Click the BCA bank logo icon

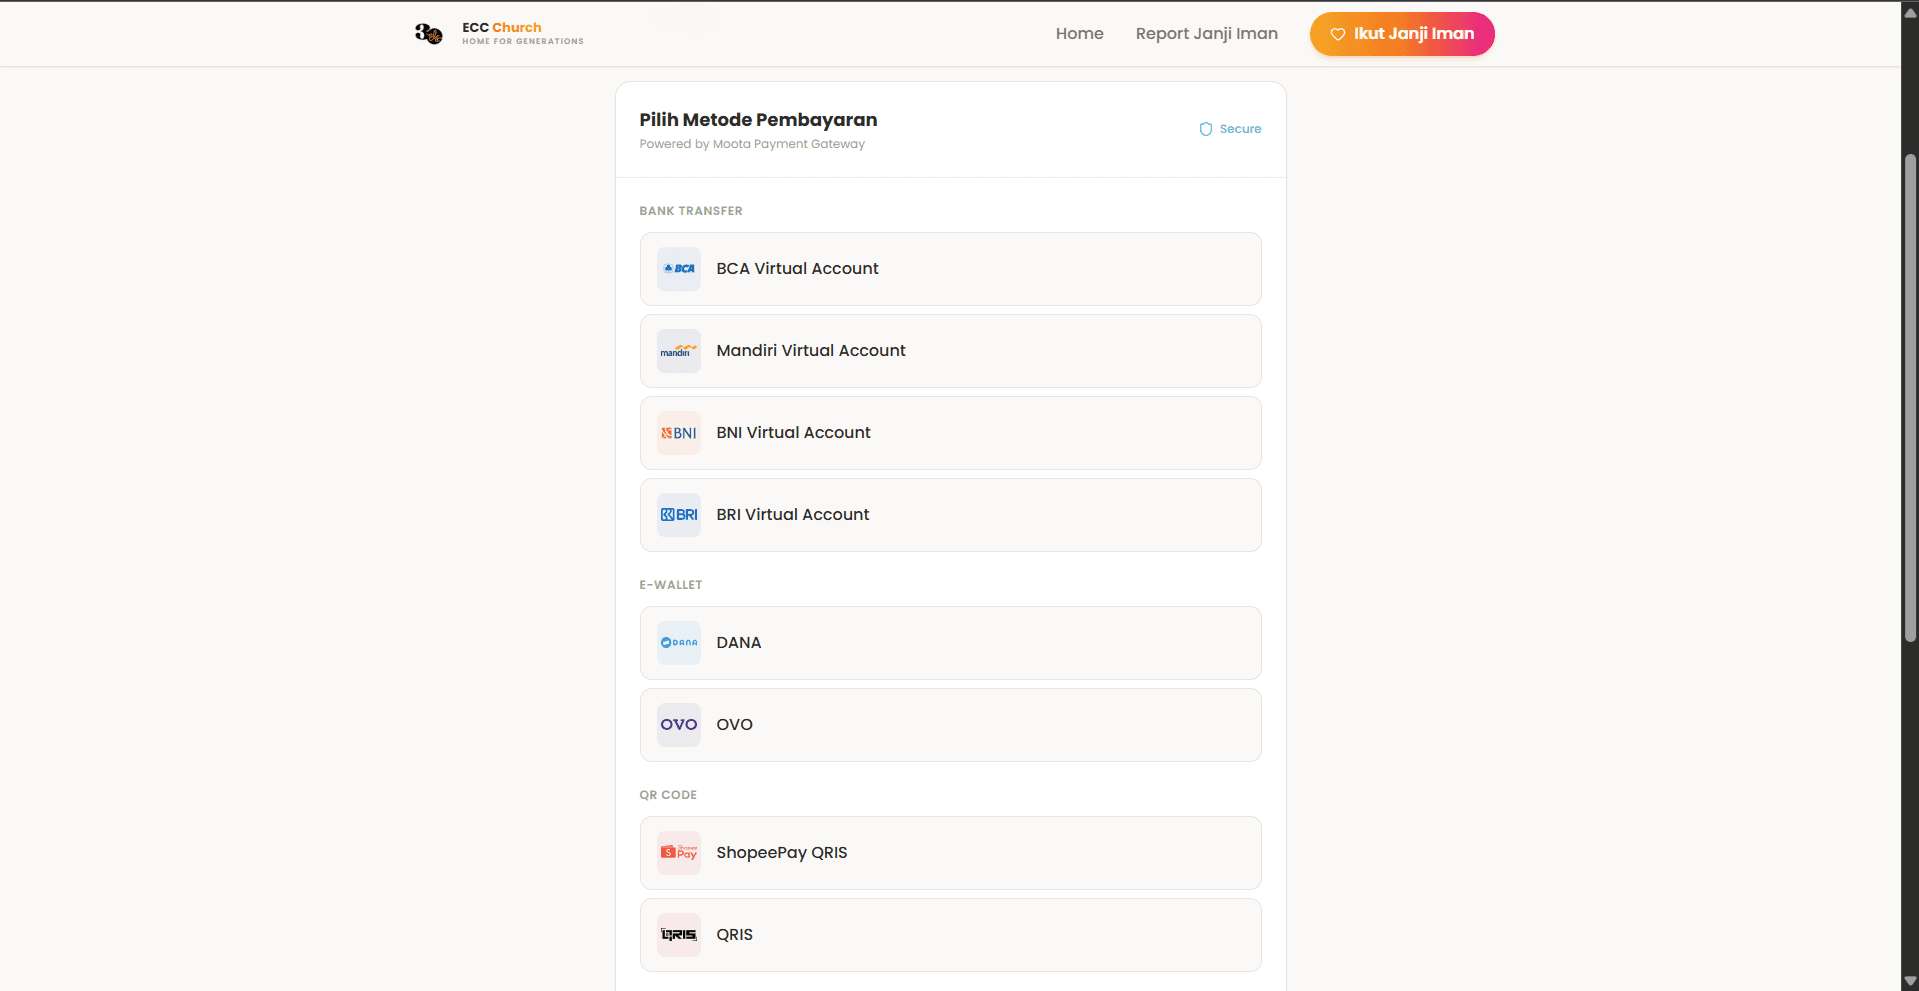point(679,269)
